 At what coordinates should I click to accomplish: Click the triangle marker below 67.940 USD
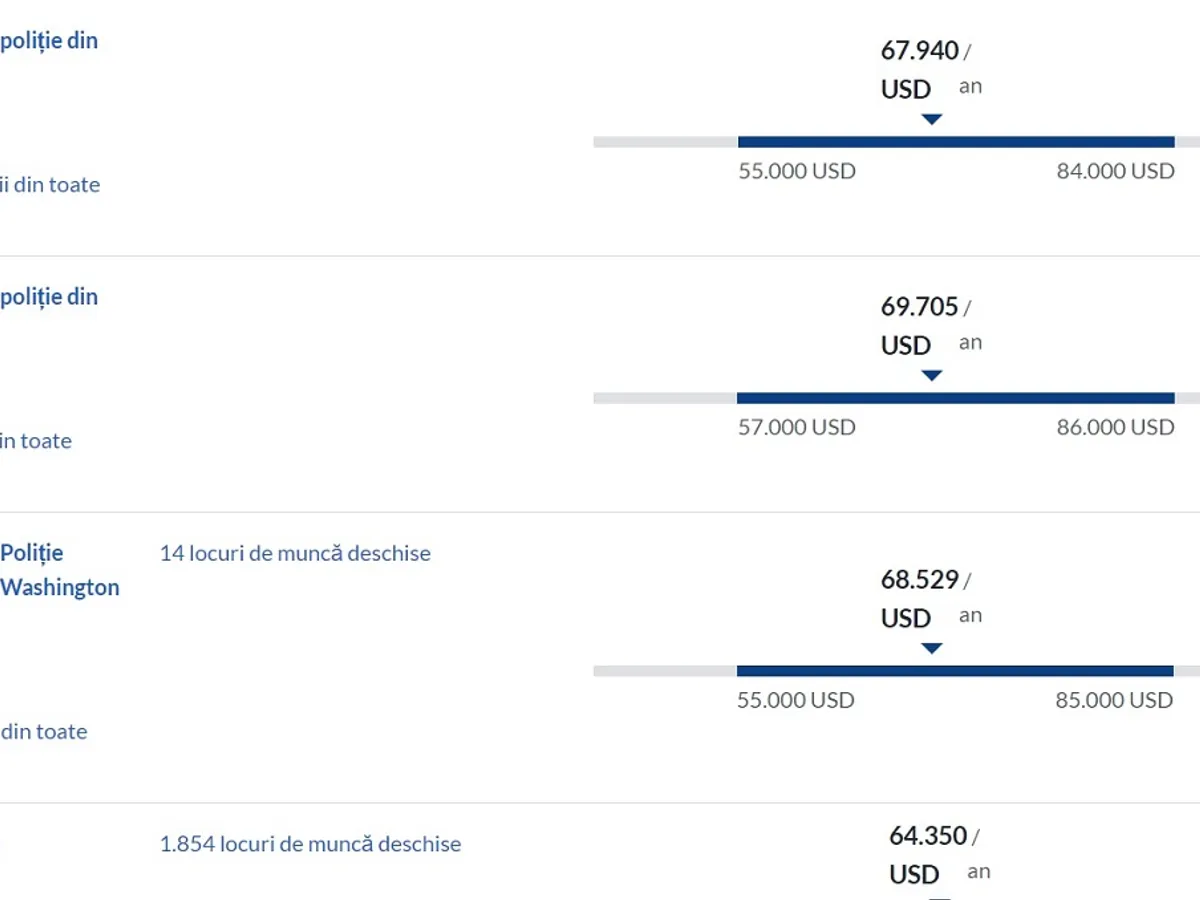pyautogui.click(x=932, y=119)
